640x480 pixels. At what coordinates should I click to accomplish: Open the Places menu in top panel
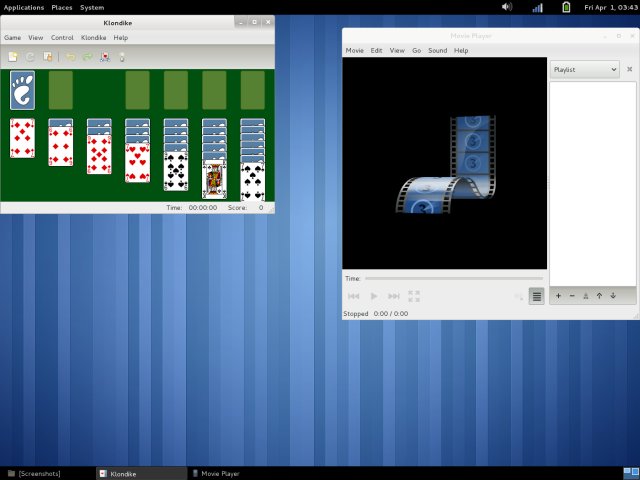click(x=61, y=7)
